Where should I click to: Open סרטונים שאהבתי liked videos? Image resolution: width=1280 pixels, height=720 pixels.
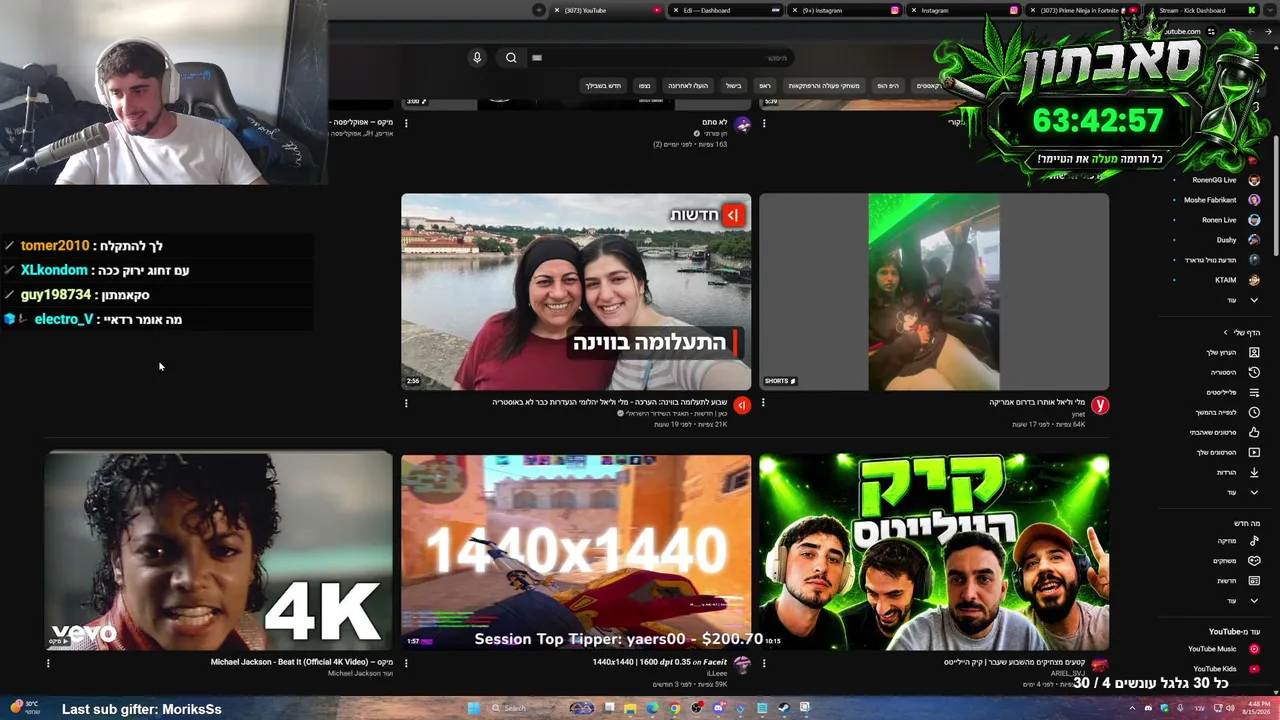(1225, 432)
